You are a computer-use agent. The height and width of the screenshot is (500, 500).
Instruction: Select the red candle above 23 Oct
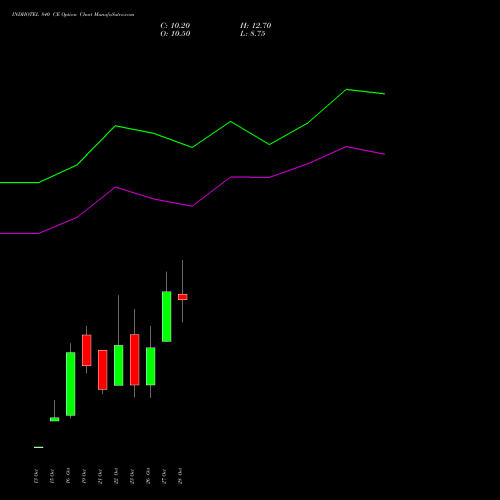(135, 360)
